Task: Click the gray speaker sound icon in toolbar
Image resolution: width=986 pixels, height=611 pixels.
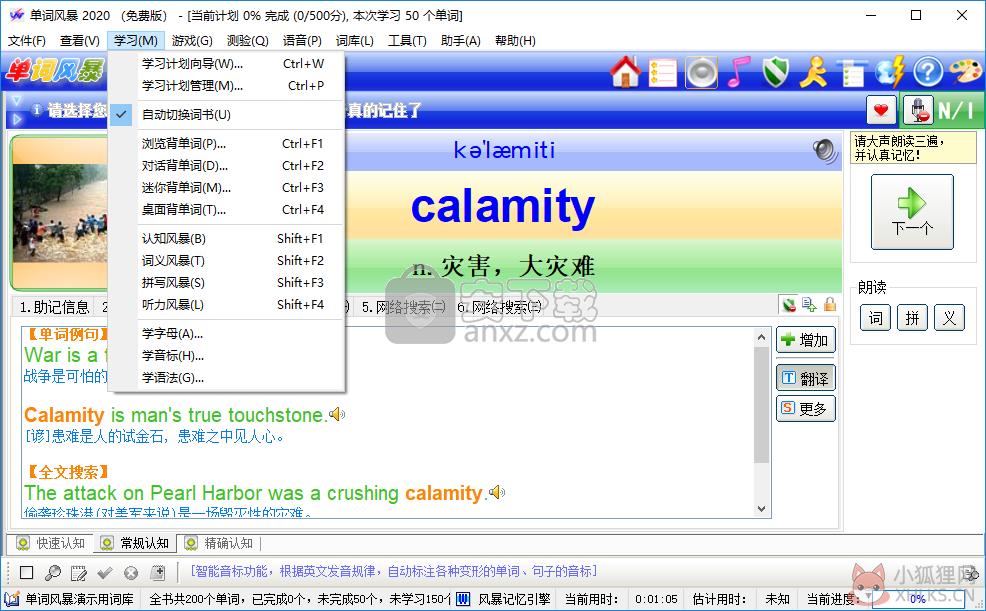Action: [x=701, y=72]
